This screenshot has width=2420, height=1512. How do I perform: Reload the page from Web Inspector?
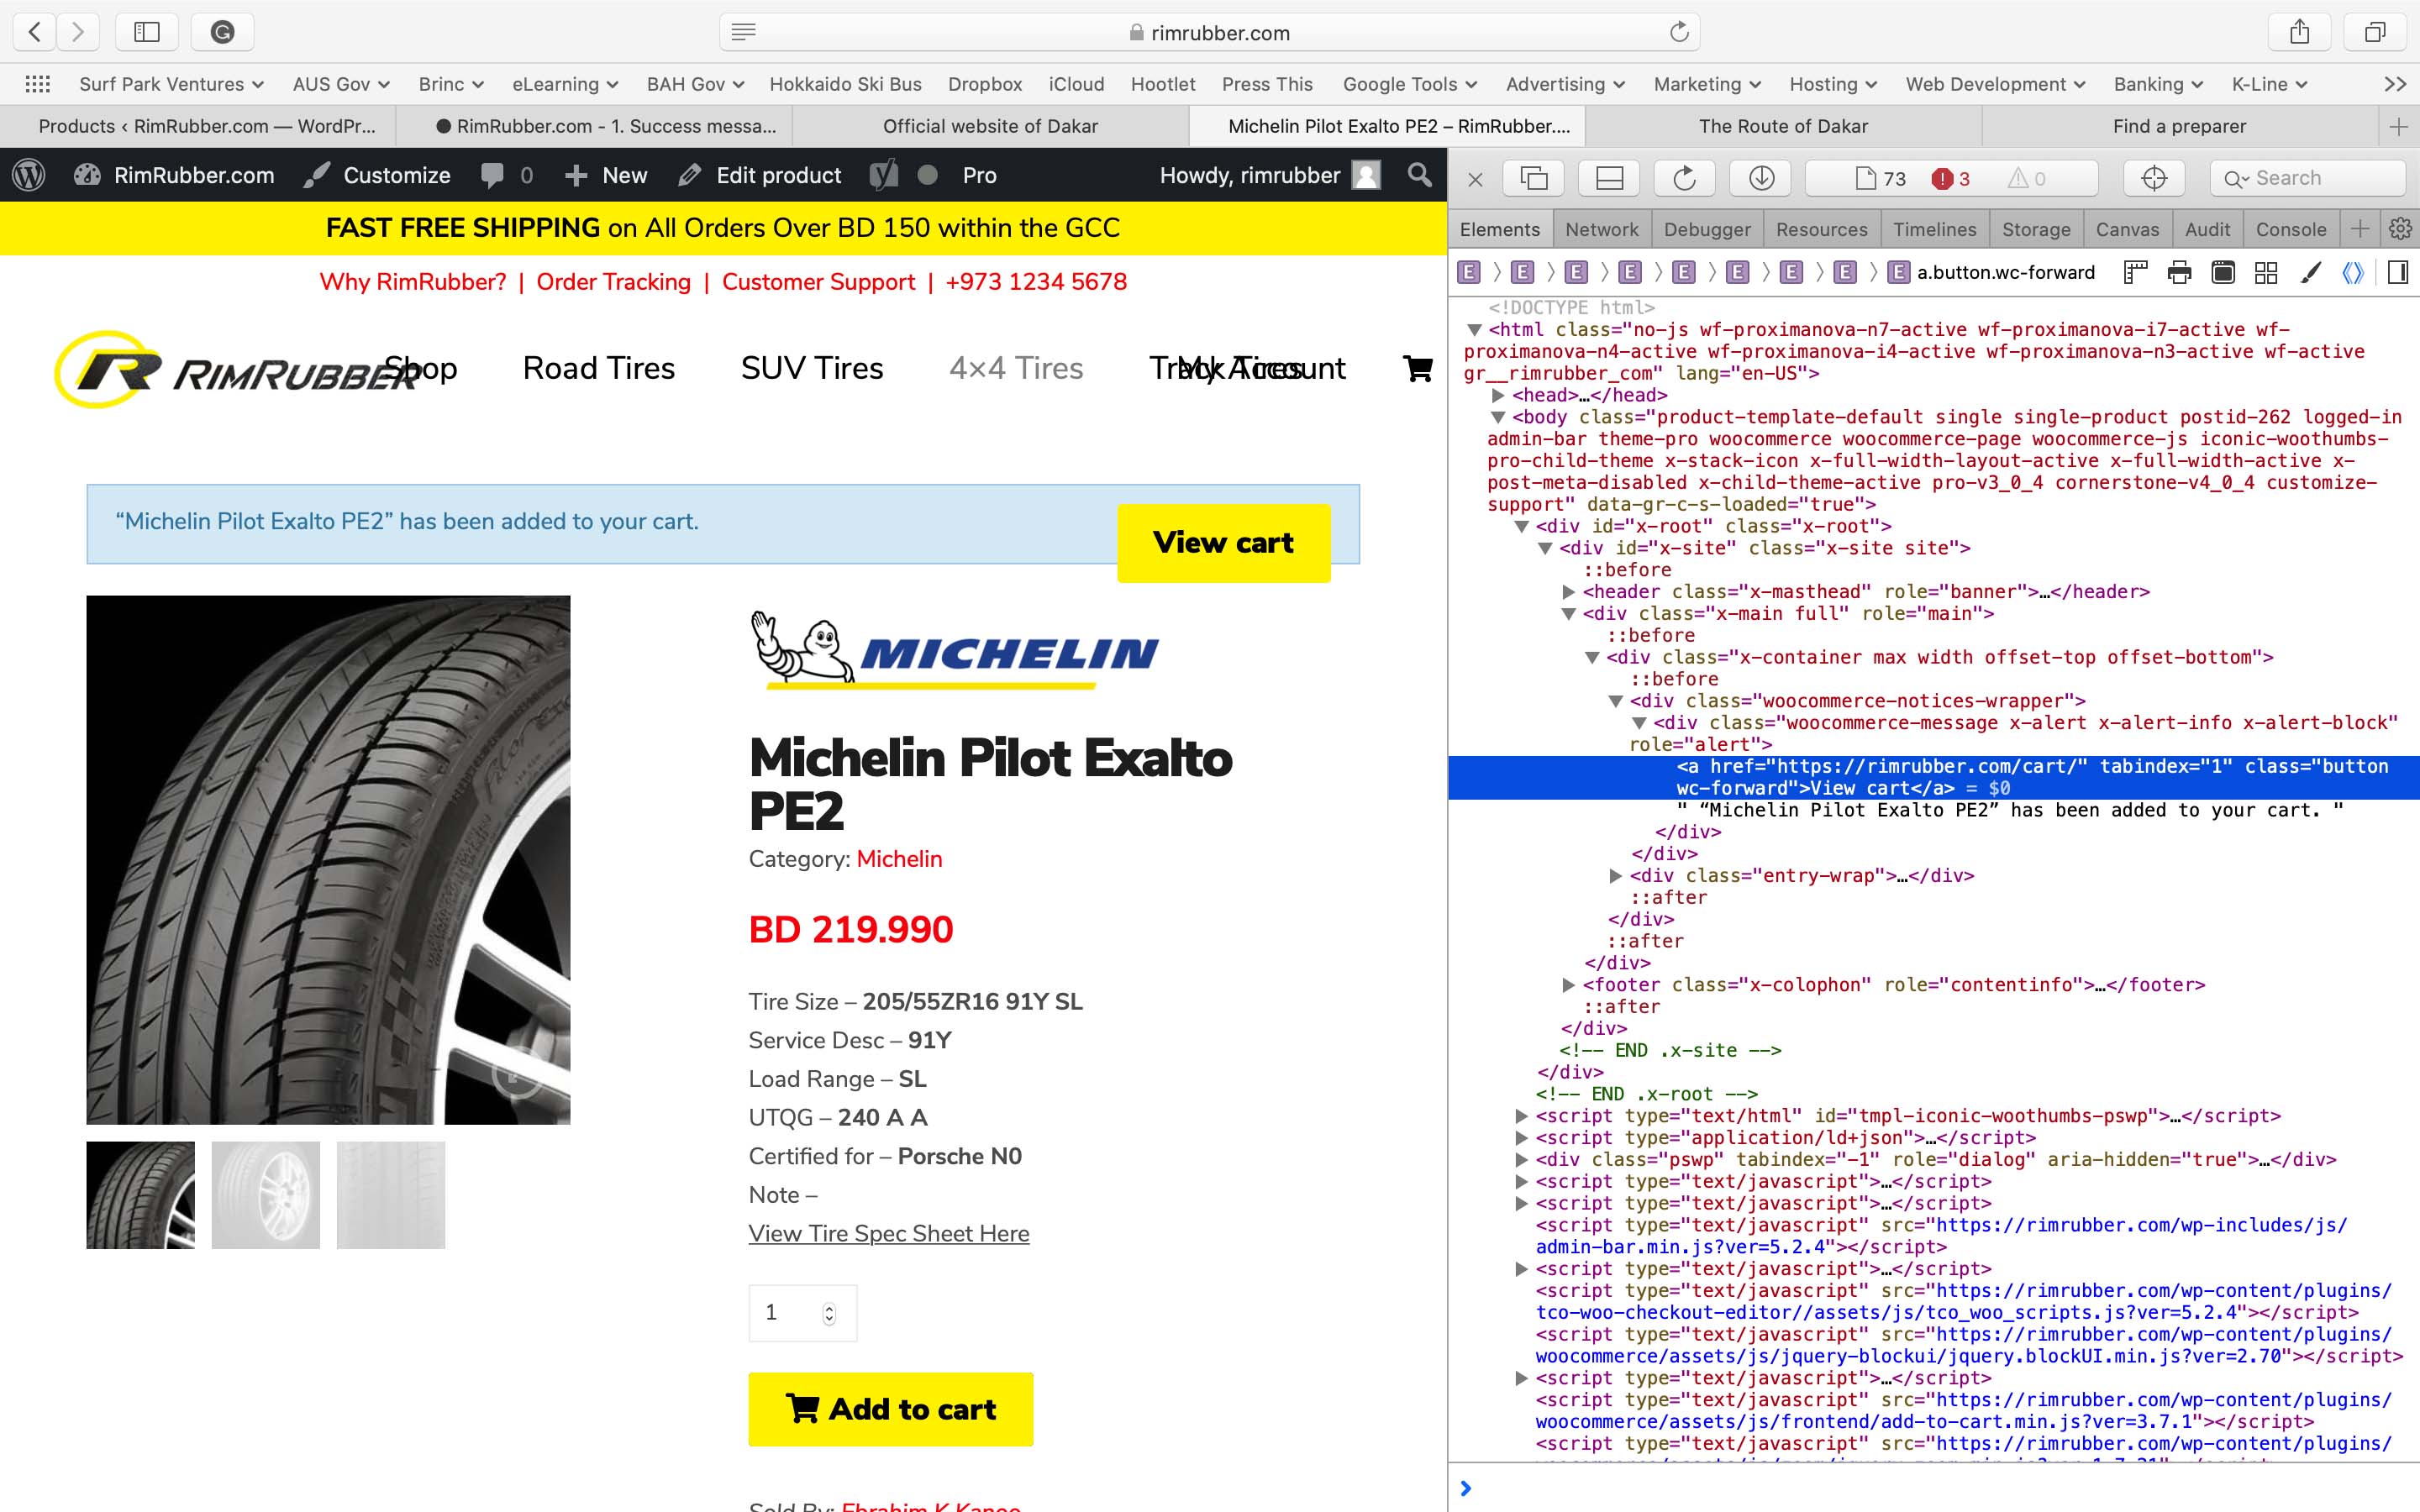[1685, 178]
